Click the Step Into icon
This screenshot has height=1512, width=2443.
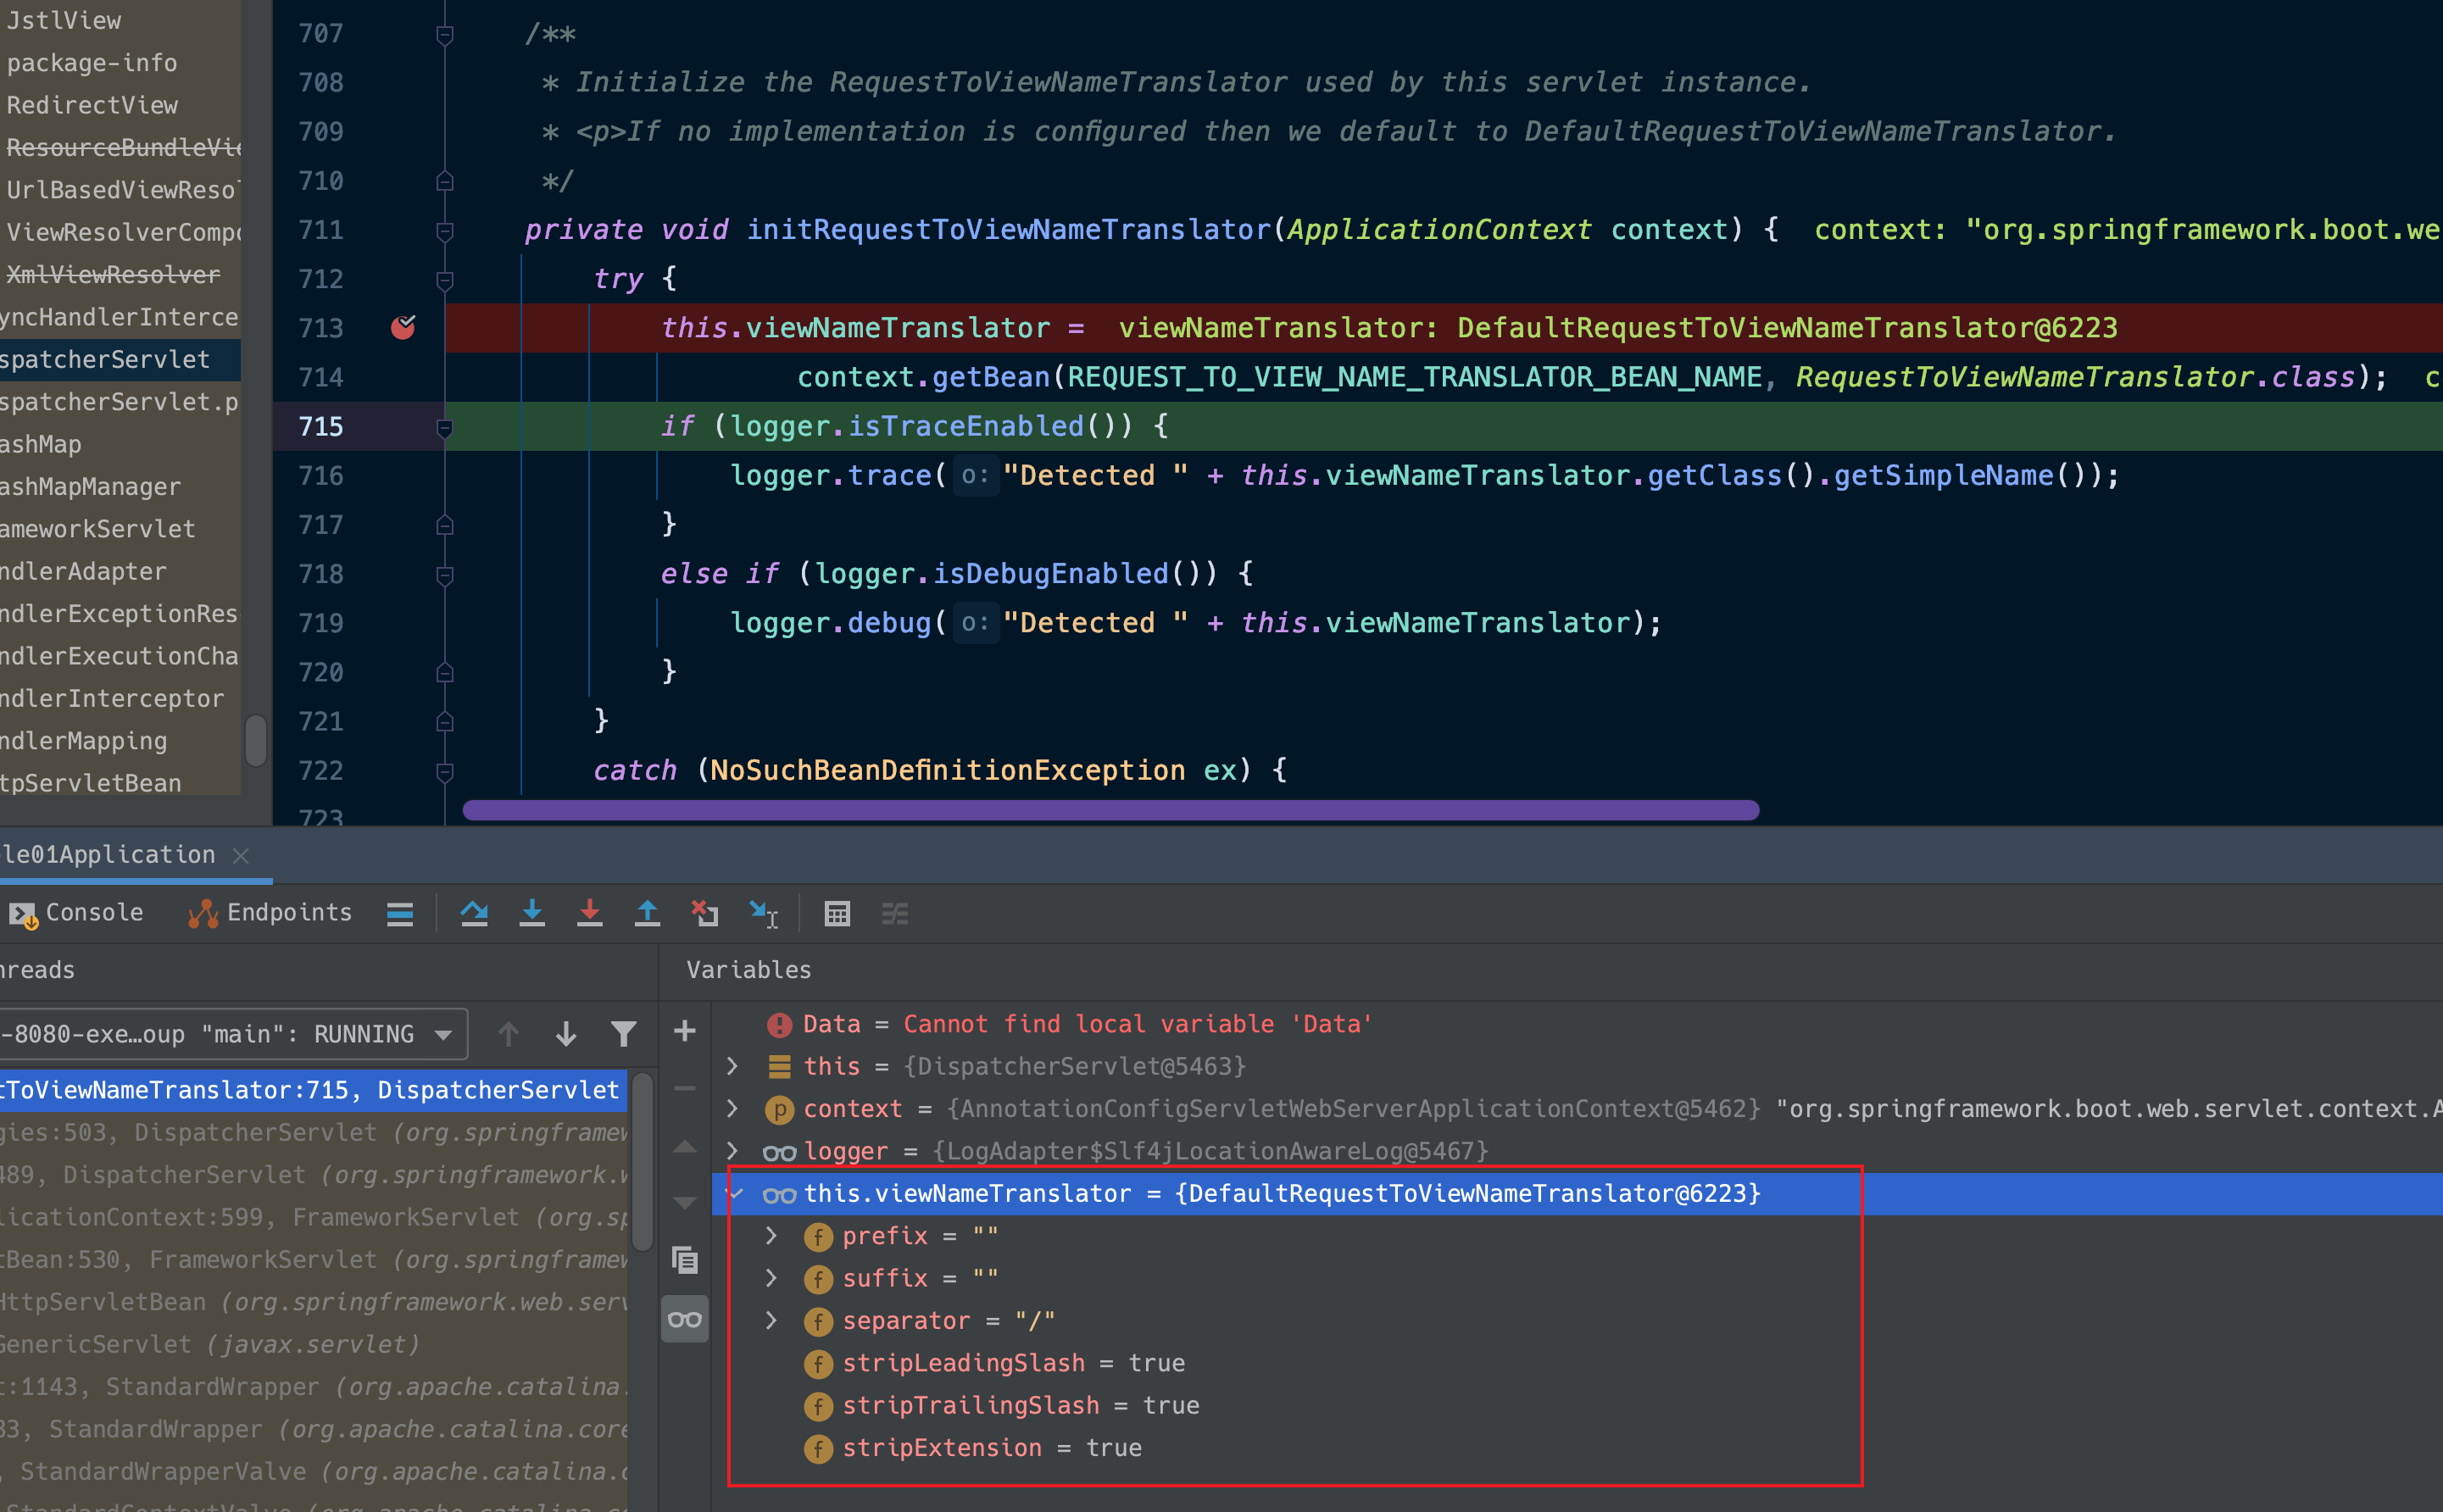pos(532,913)
